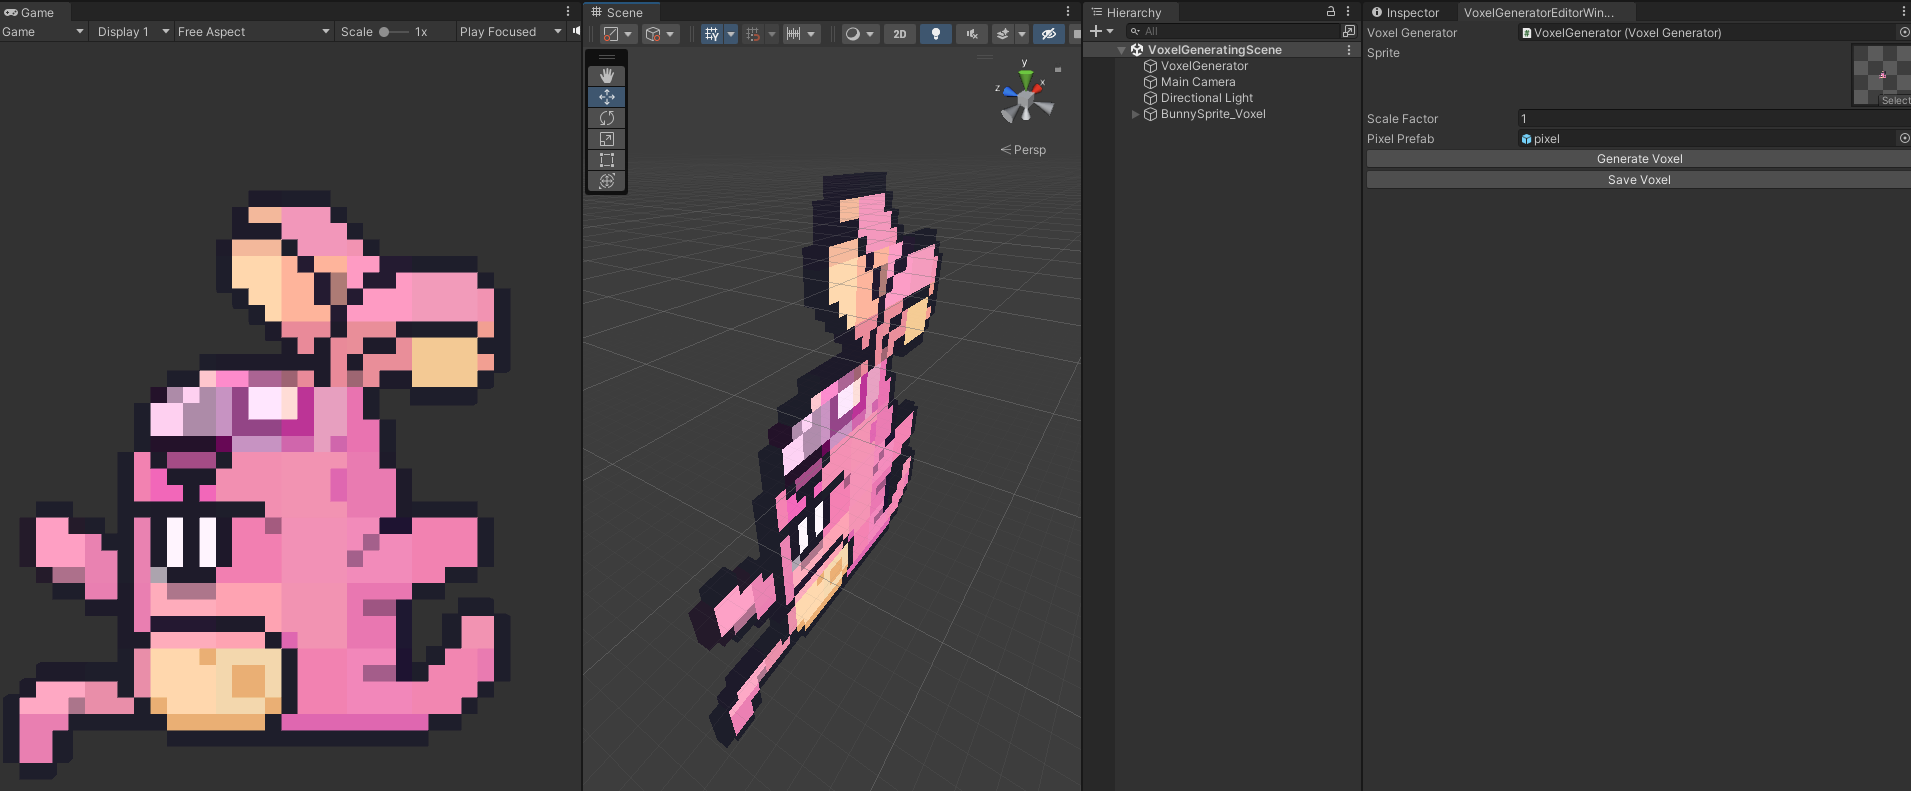Open Hierarchy panel three-dot options menu

tap(1348, 12)
